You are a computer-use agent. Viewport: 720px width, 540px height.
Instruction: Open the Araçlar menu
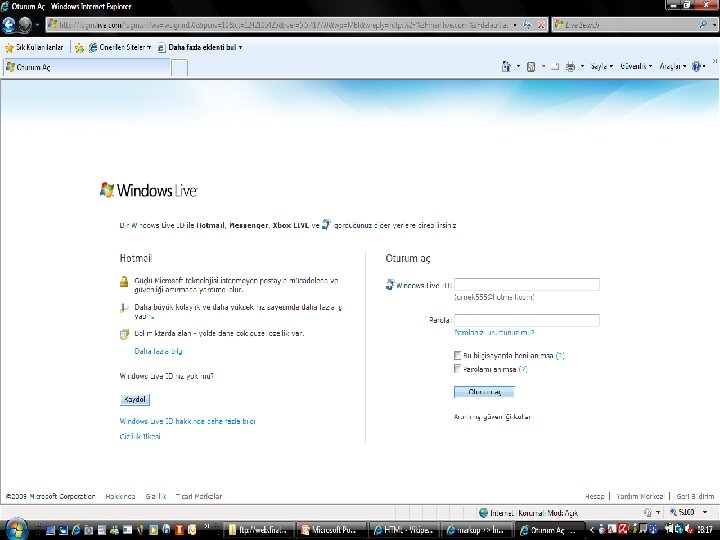tap(673, 67)
